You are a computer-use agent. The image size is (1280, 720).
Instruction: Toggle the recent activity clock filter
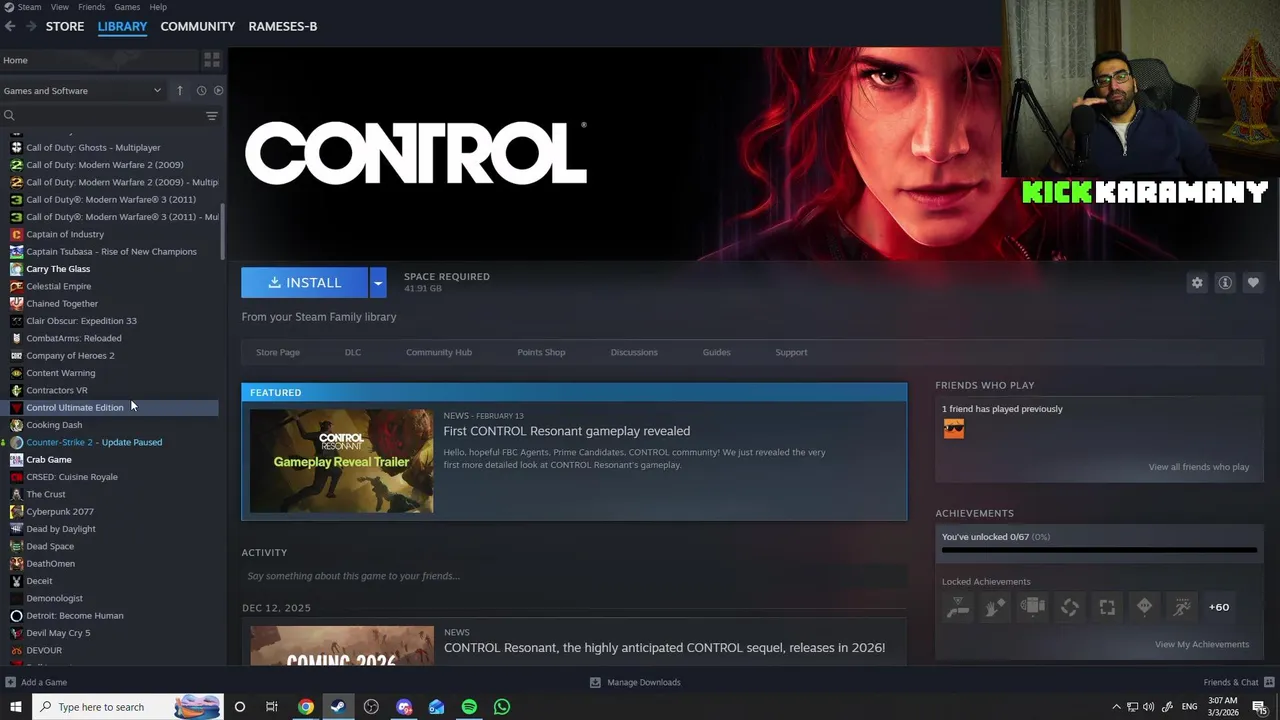coord(201,90)
